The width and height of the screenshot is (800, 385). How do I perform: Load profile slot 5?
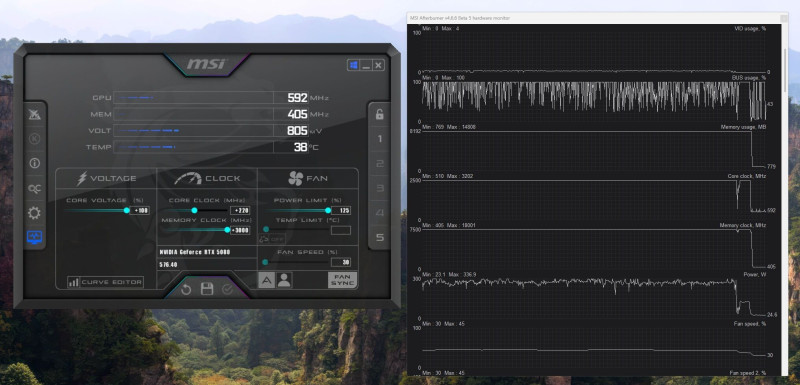tap(380, 238)
